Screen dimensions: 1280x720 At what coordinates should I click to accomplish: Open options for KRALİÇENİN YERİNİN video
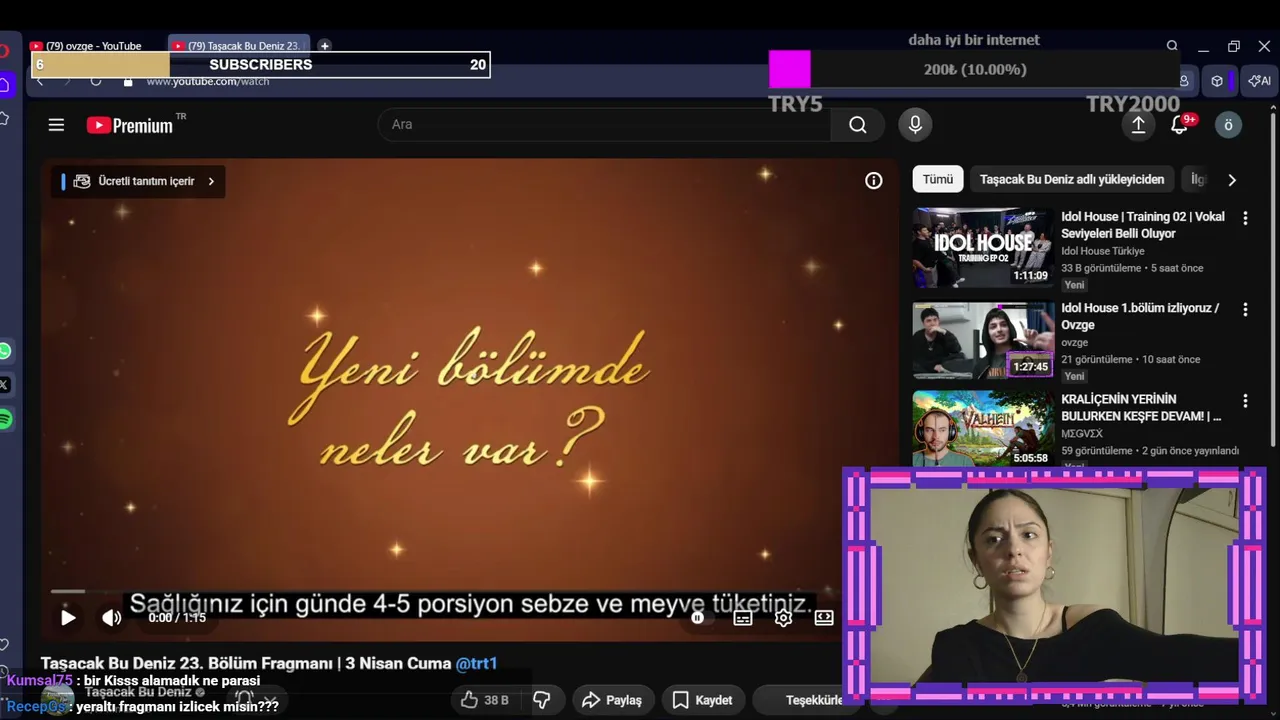click(x=1245, y=401)
